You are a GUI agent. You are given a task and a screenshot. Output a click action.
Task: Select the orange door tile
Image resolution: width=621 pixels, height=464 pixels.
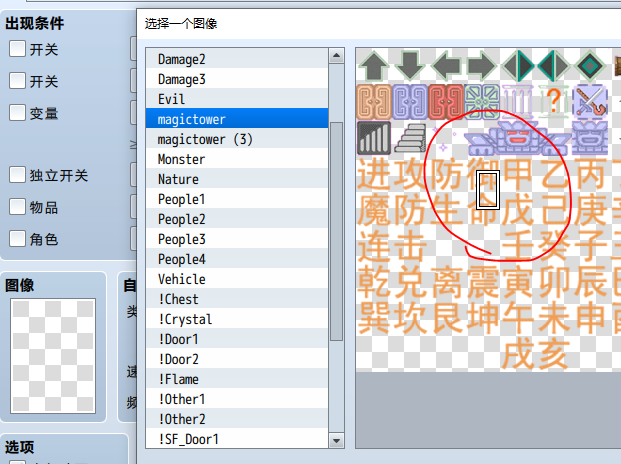pos(374,102)
